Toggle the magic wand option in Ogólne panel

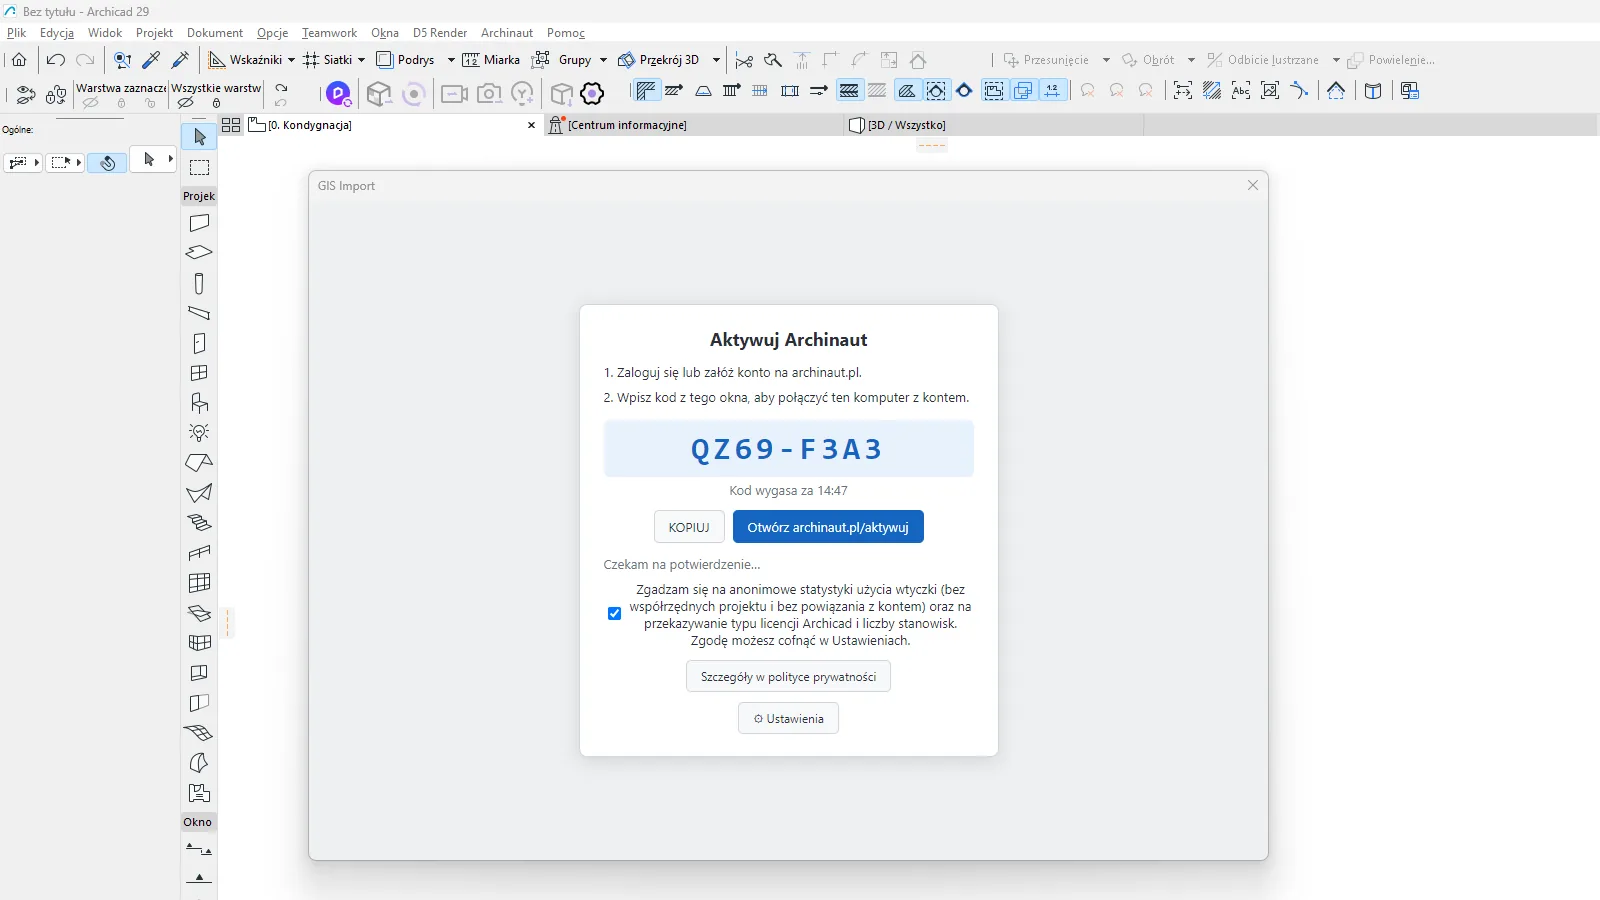(107, 162)
